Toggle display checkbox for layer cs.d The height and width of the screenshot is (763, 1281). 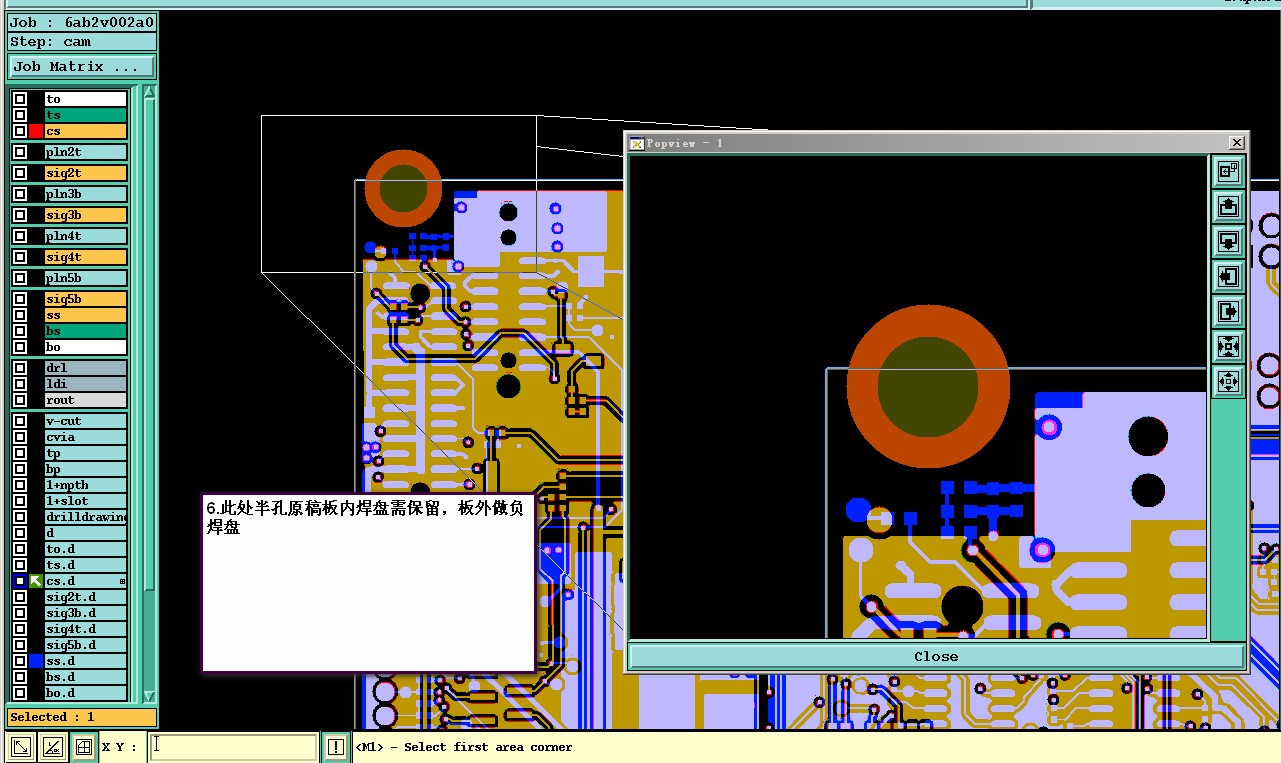pyautogui.click(x=20, y=581)
